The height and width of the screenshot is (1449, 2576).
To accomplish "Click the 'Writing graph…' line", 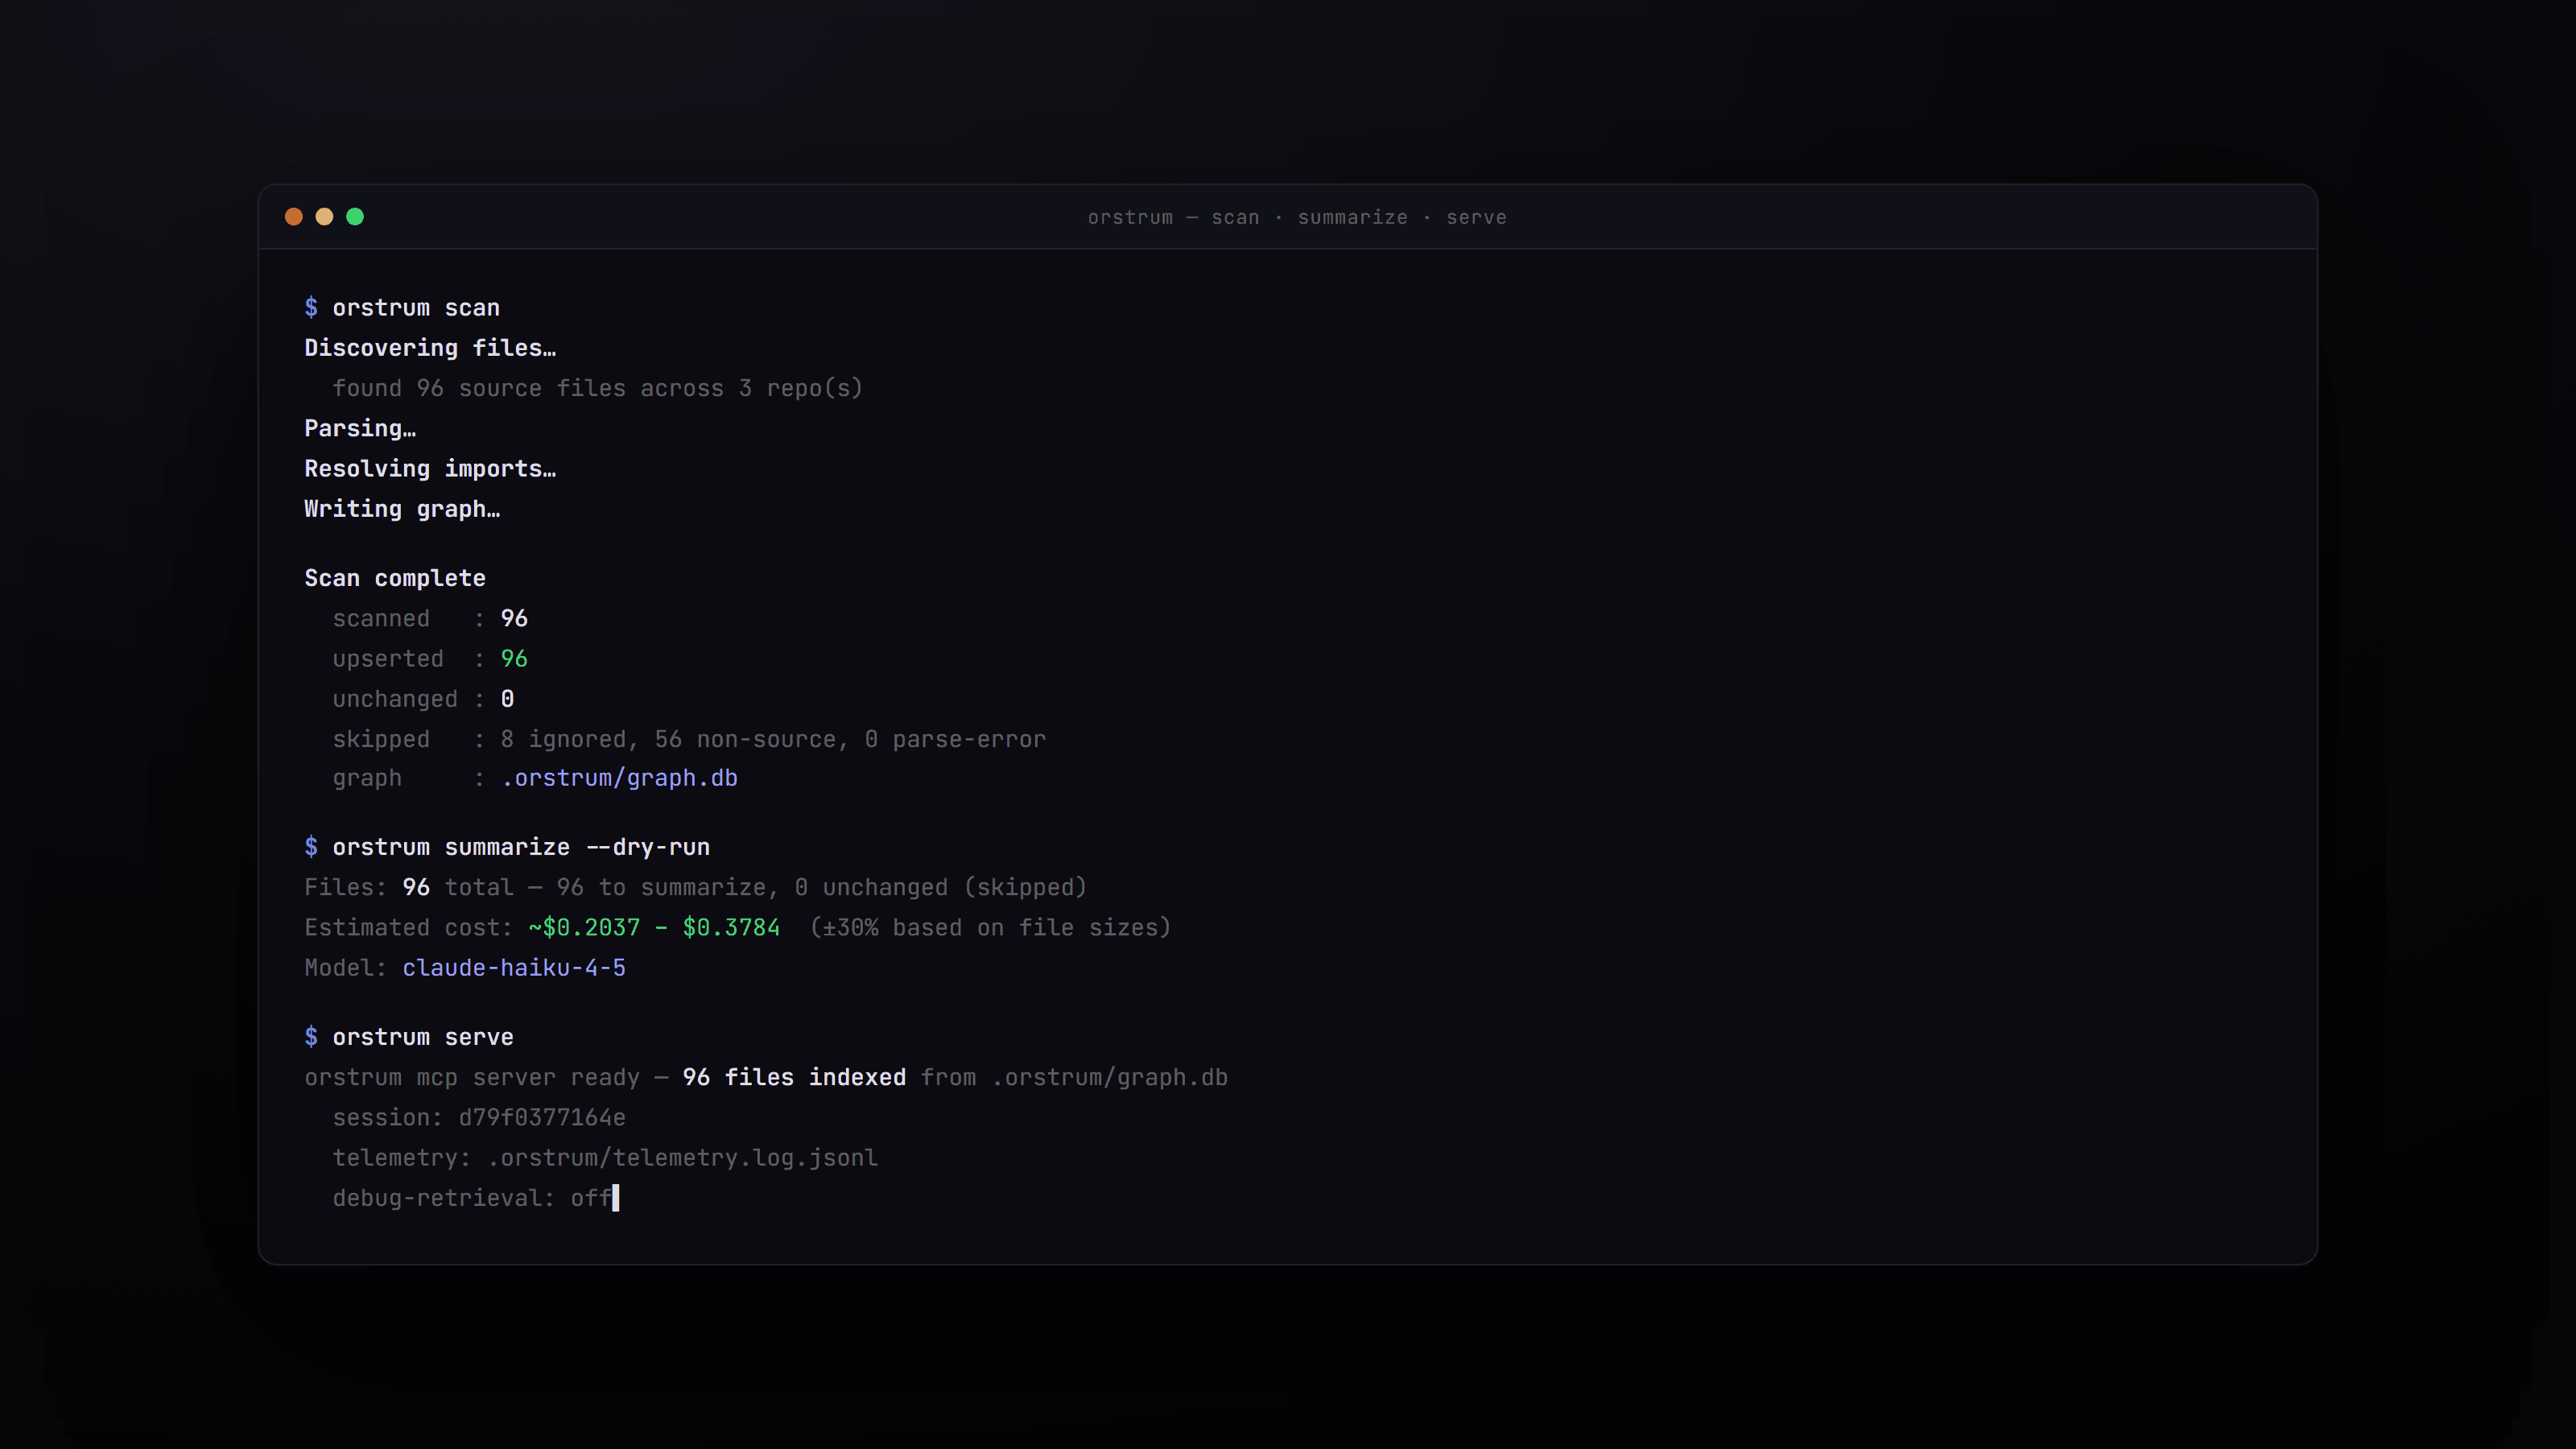I will click(x=402, y=509).
